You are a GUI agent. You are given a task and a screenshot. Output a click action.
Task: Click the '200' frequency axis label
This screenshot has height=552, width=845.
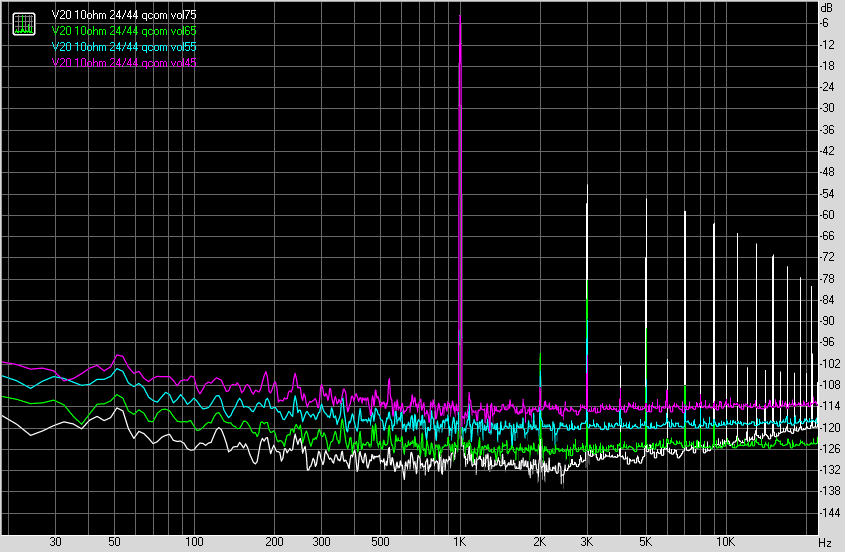click(274, 542)
